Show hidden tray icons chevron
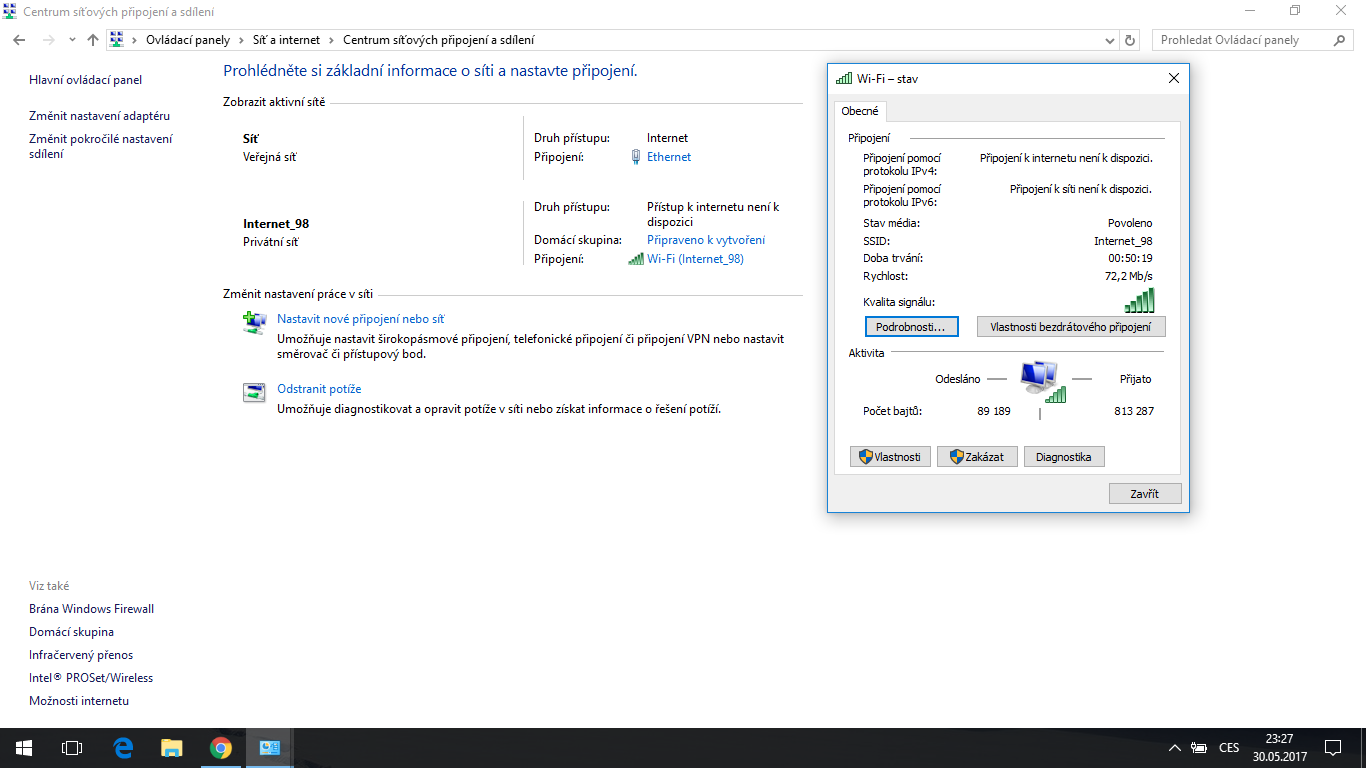The image size is (1366, 768). coord(1176,748)
